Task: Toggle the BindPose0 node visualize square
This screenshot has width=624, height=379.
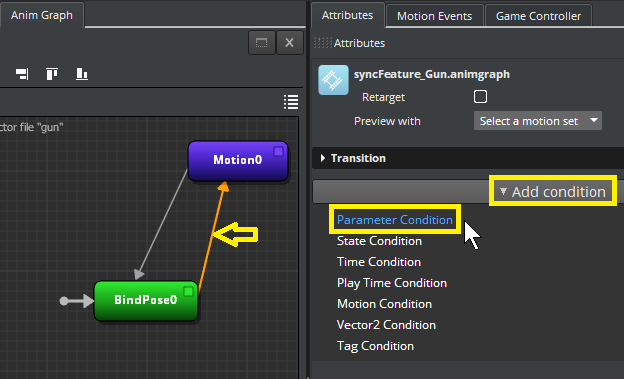Action: click(188, 291)
